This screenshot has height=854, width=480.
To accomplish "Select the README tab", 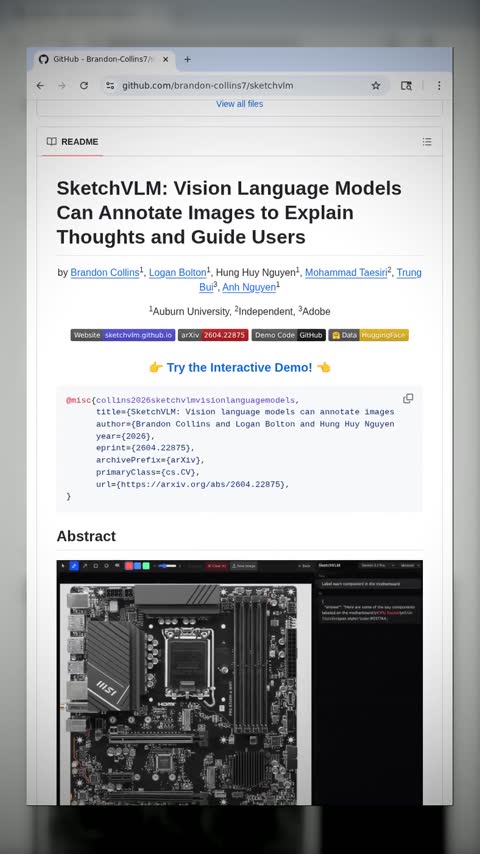I will (x=72, y=142).
